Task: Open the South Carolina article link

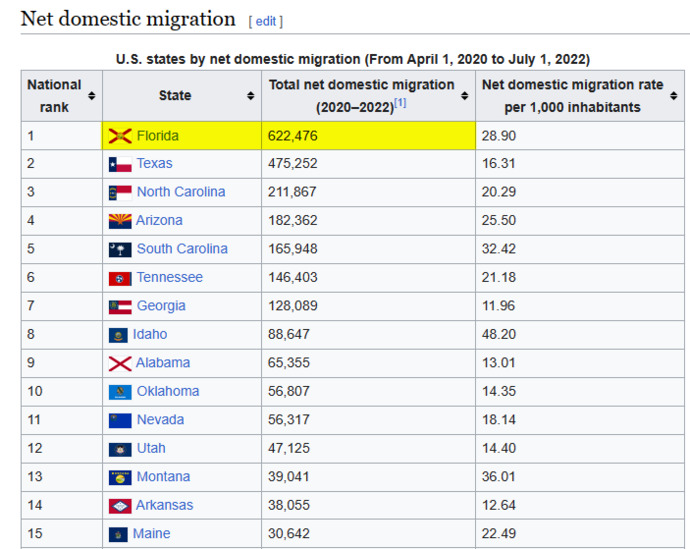Action: 182,249
